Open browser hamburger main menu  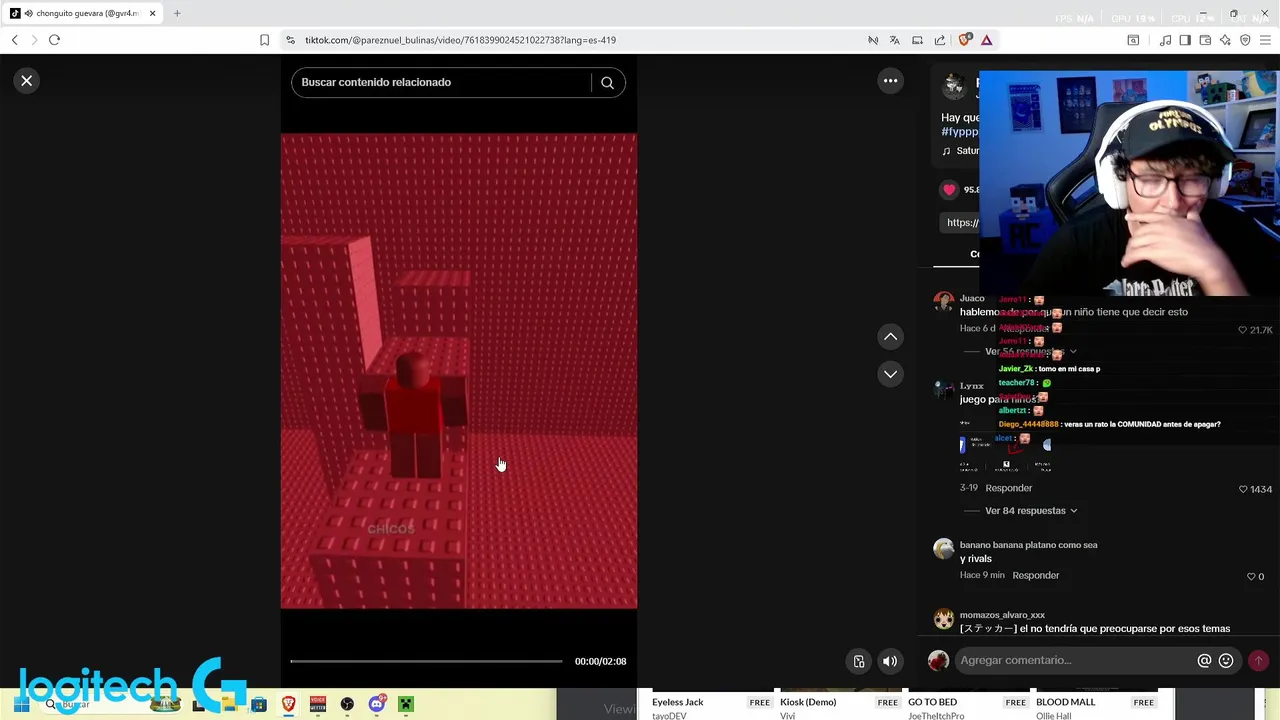click(1266, 40)
